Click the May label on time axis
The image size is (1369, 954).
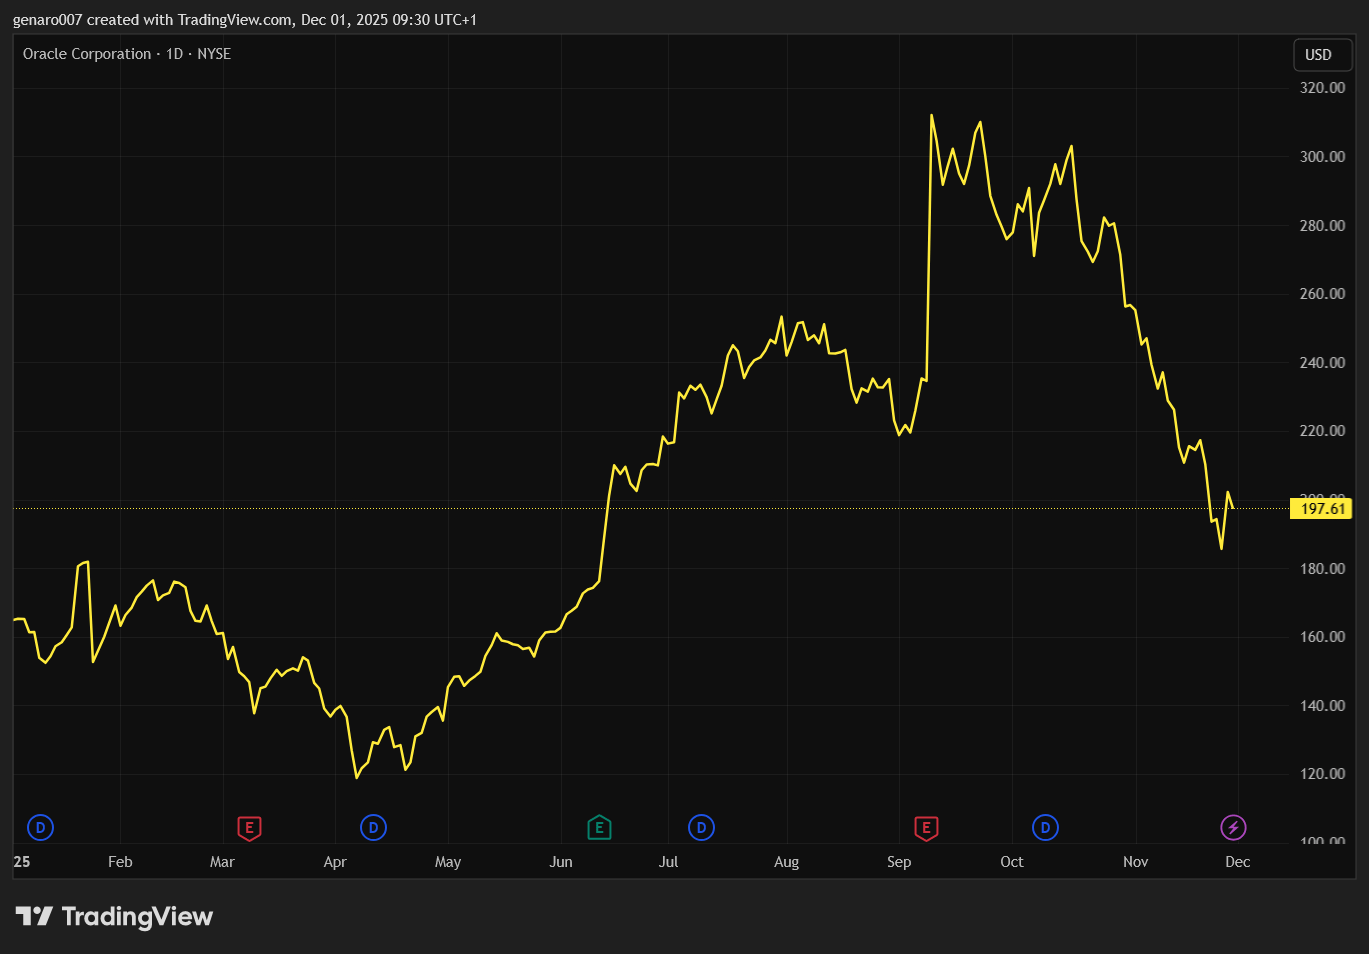tap(448, 862)
